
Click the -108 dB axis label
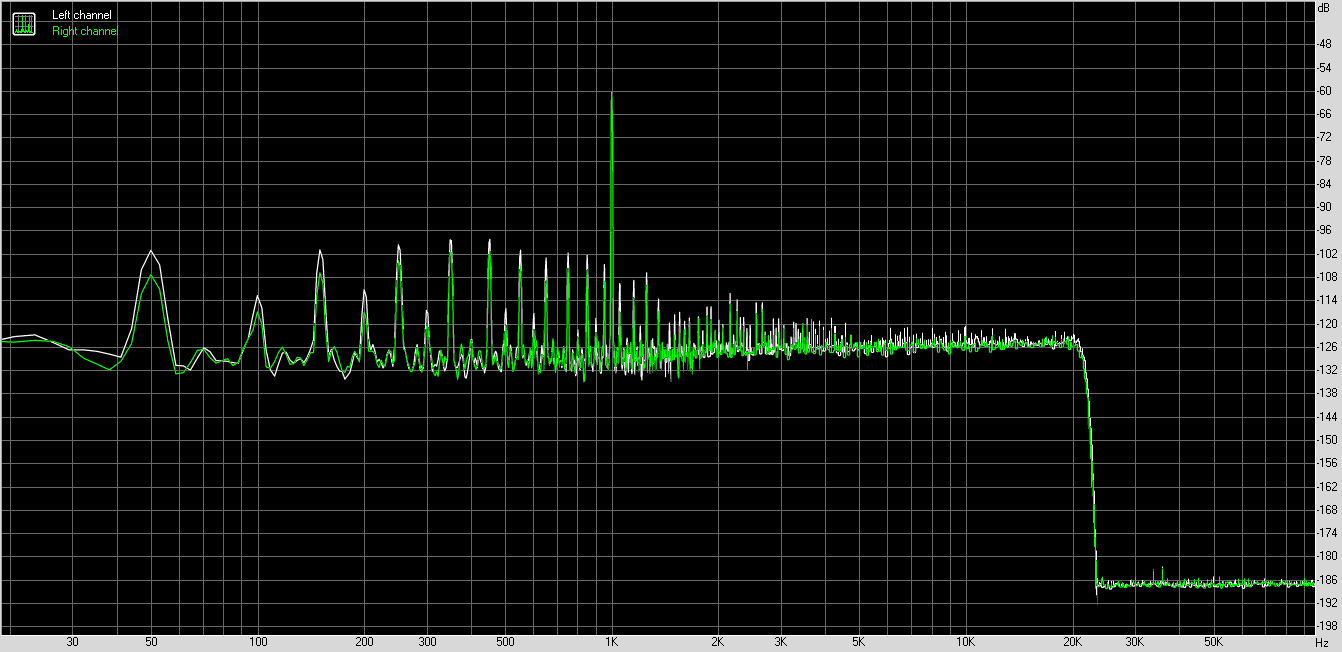click(1328, 276)
